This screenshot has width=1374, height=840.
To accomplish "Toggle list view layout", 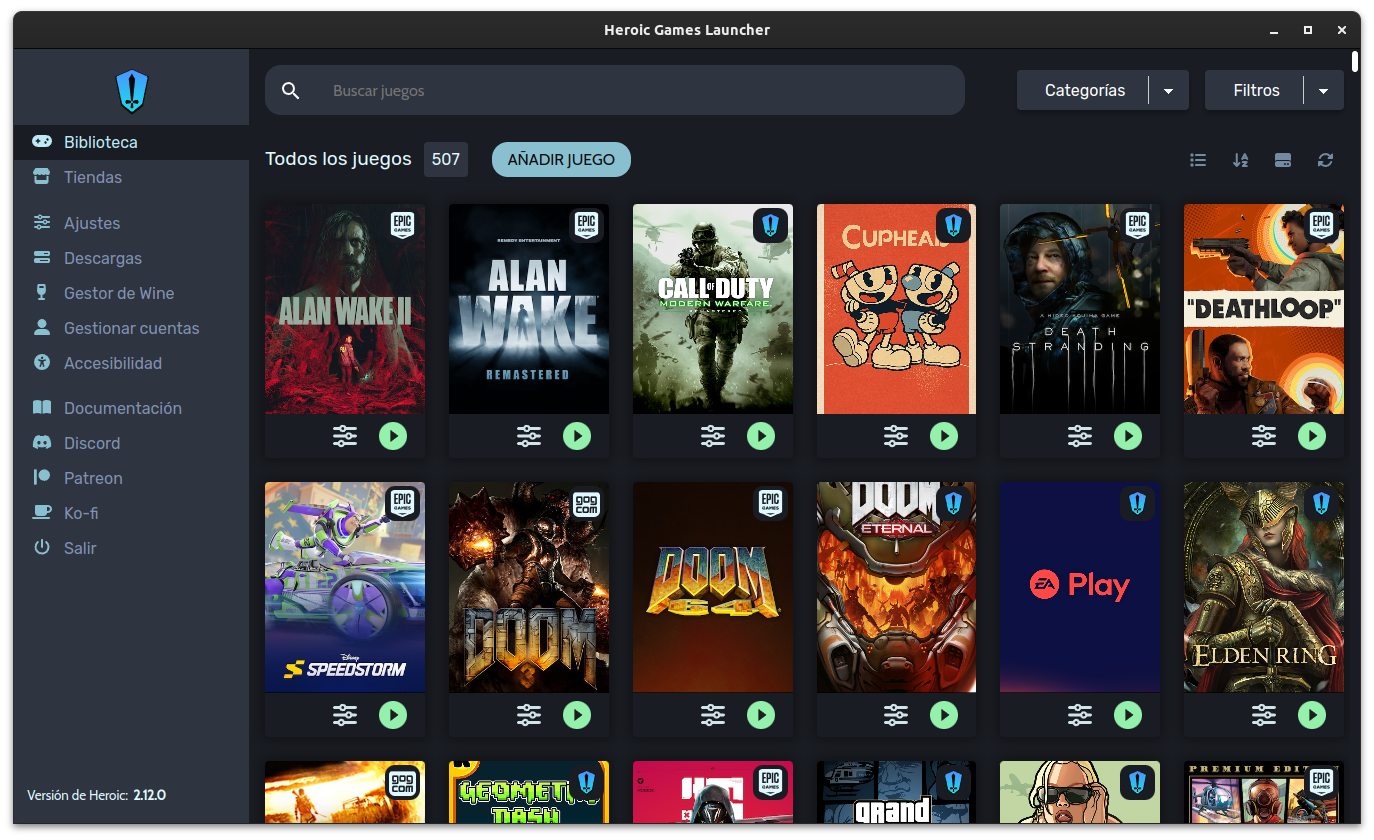I will (x=1198, y=160).
